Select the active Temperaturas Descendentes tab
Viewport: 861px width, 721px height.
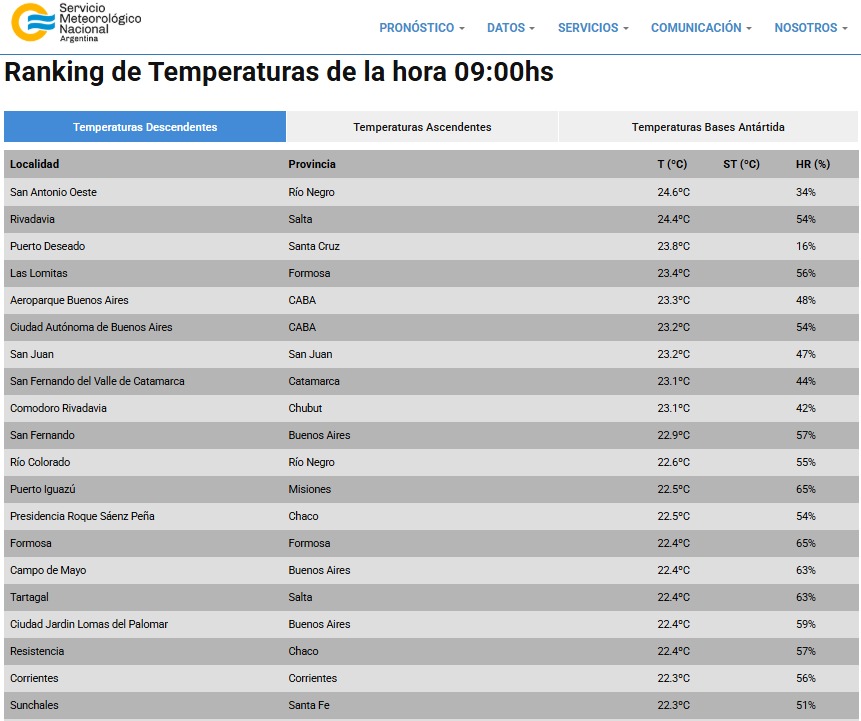point(145,126)
